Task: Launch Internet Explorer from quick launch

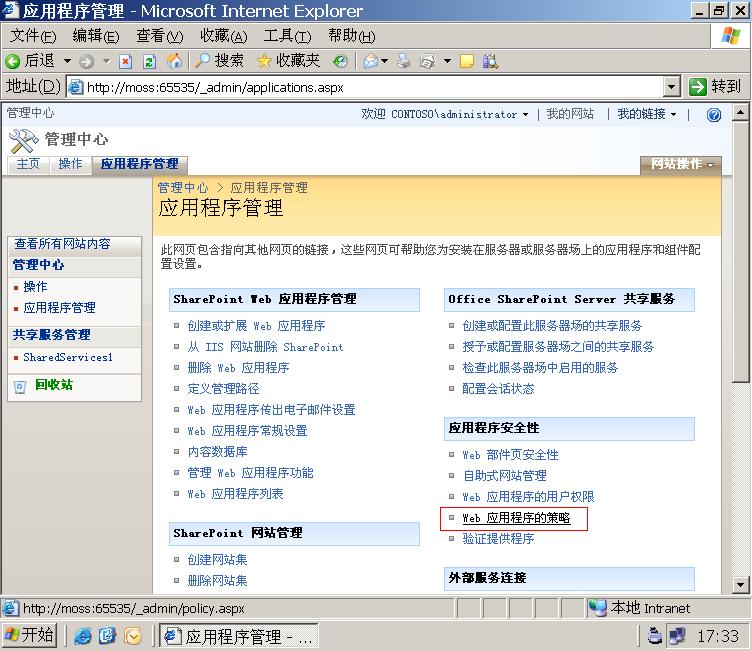Action: tap(82, 636)
